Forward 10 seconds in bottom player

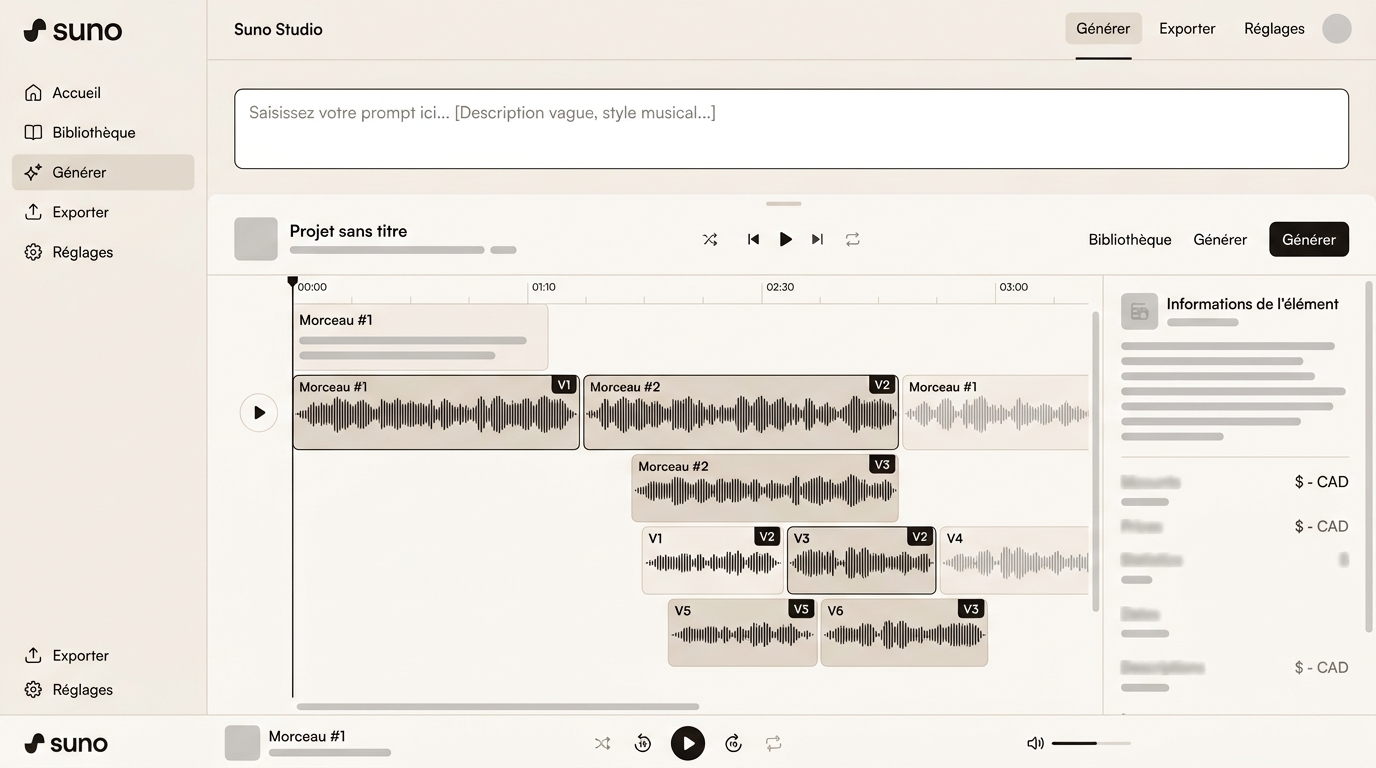733,743
